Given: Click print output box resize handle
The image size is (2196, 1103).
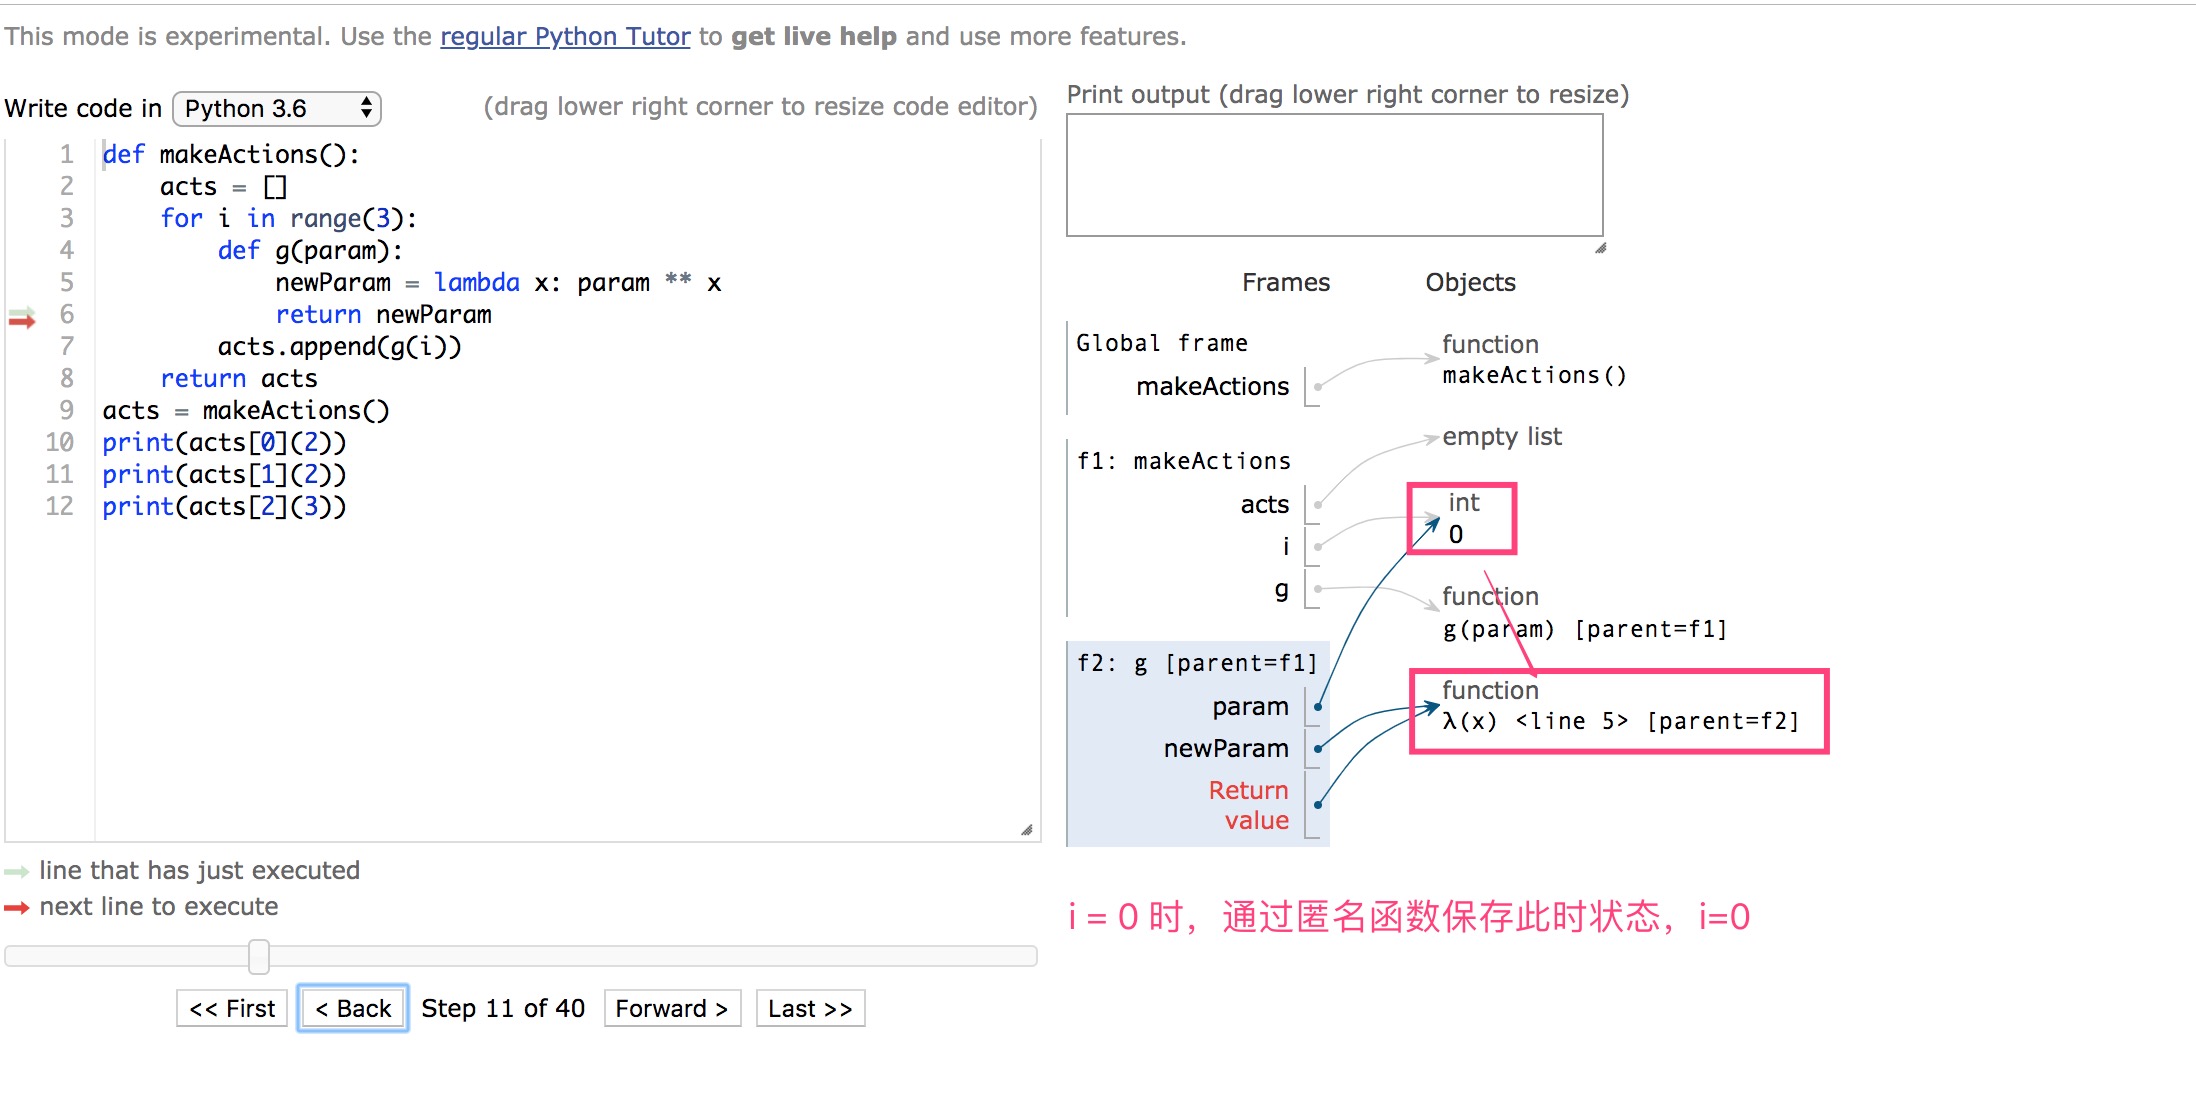Looking at the screenshot, I should [1600, 248].
